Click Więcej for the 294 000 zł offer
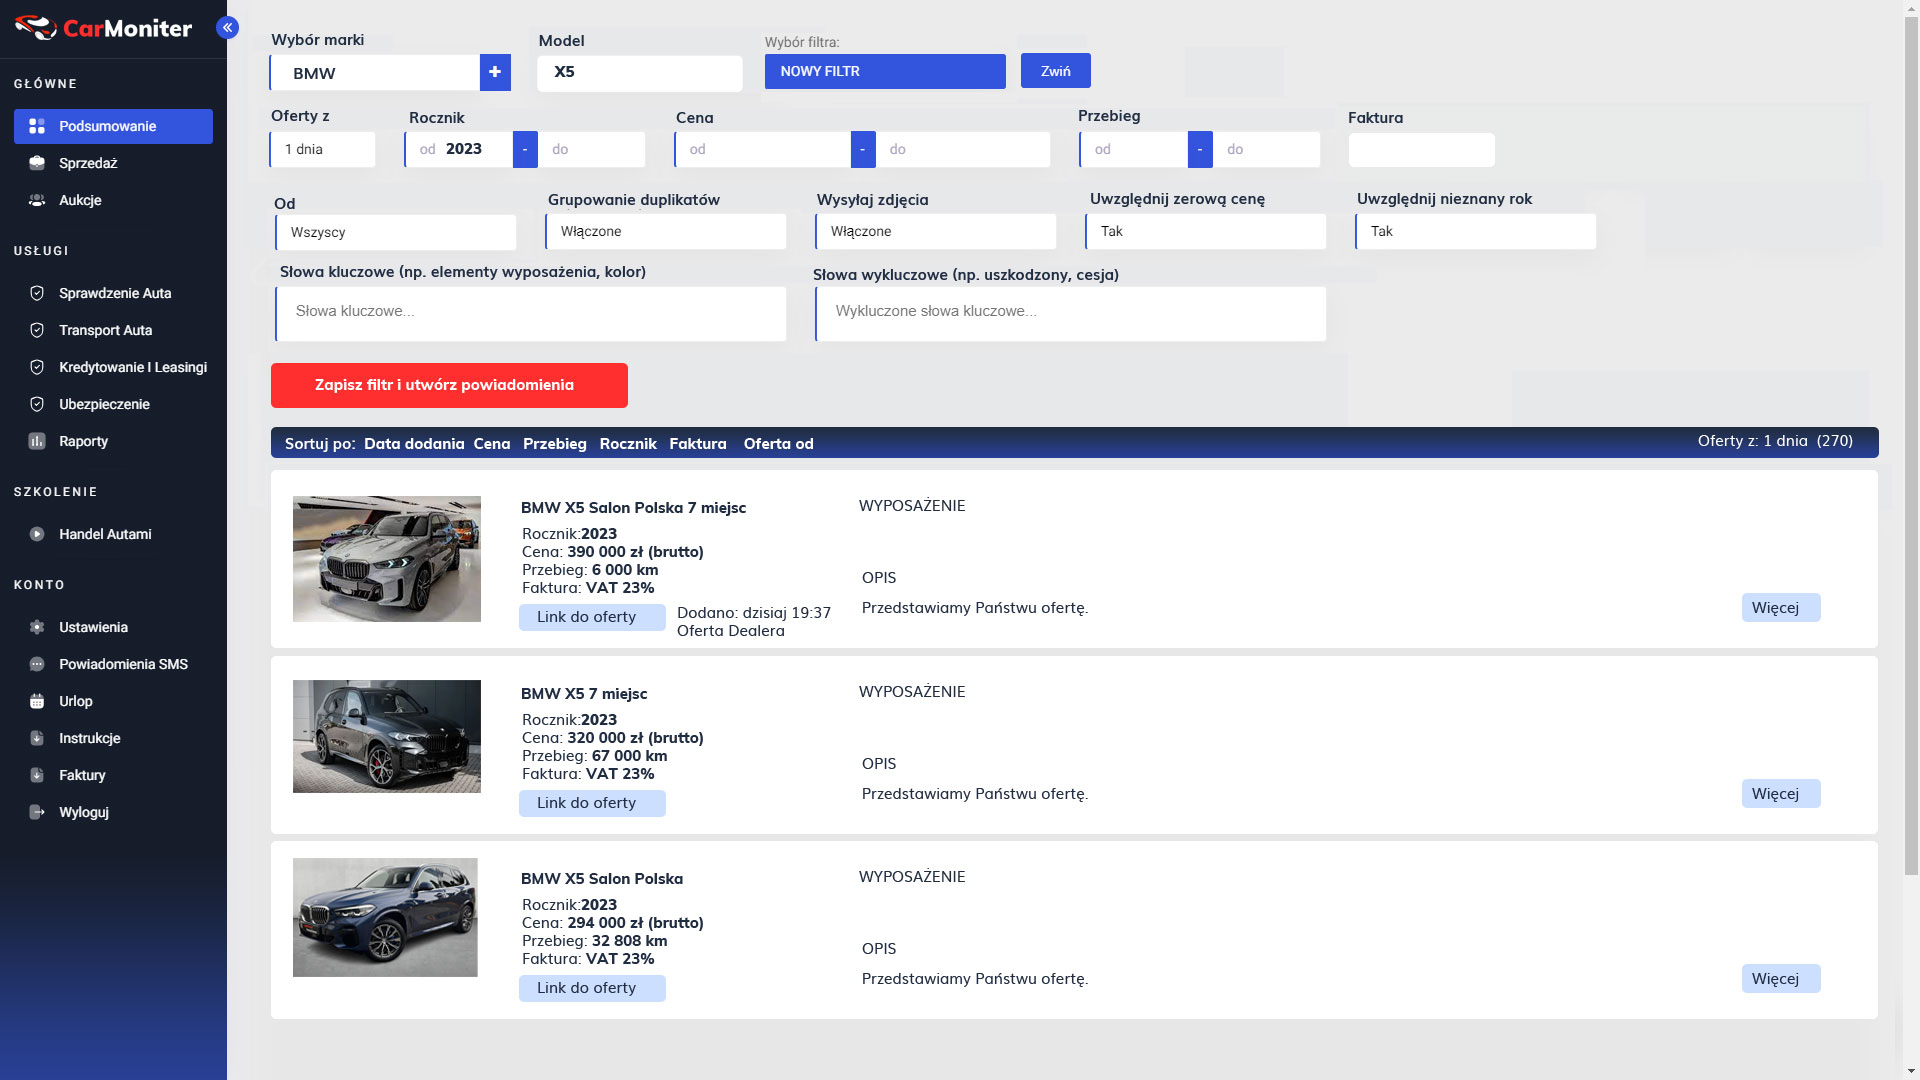 (x=1781, y=979)
